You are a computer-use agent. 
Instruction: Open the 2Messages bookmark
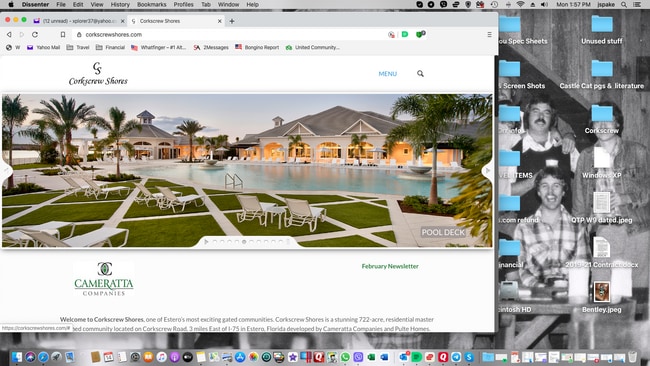211,47
